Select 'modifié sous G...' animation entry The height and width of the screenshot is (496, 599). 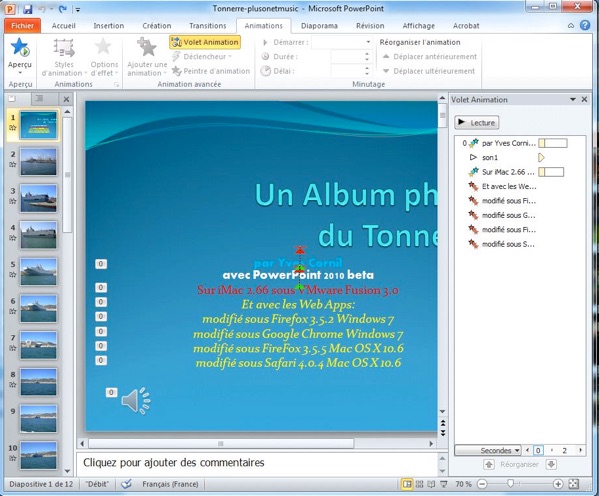(x=521, y=215)
